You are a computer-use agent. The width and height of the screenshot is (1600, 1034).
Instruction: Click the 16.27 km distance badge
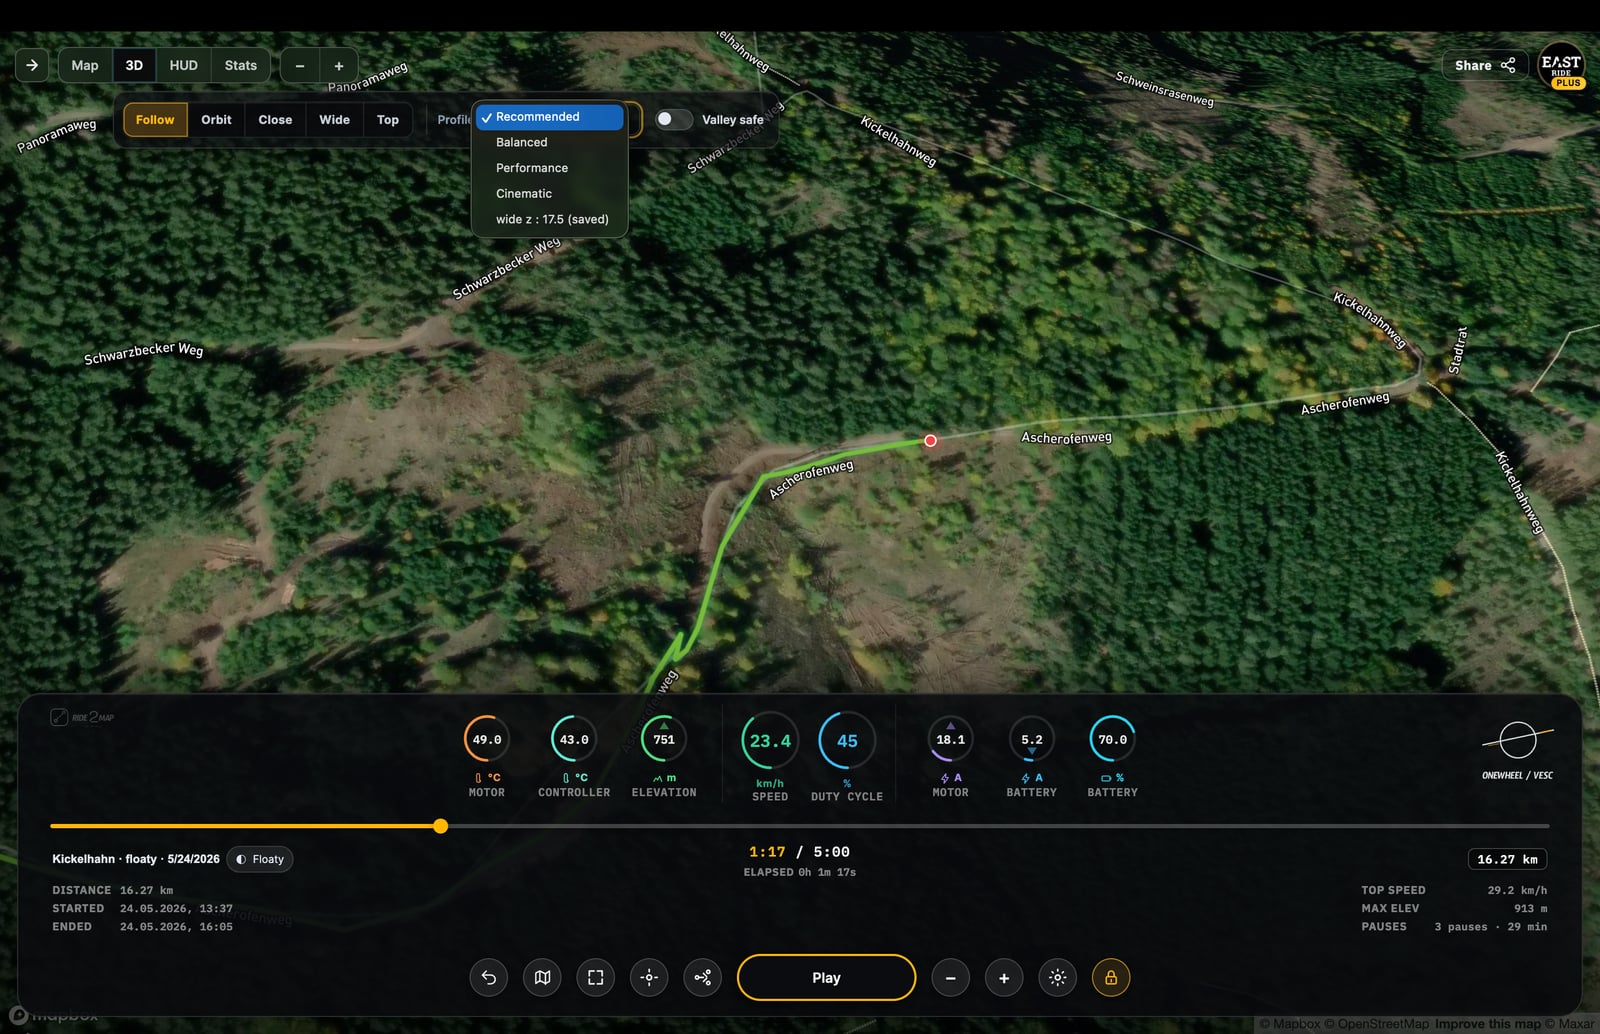click(x=1507, y=859)
